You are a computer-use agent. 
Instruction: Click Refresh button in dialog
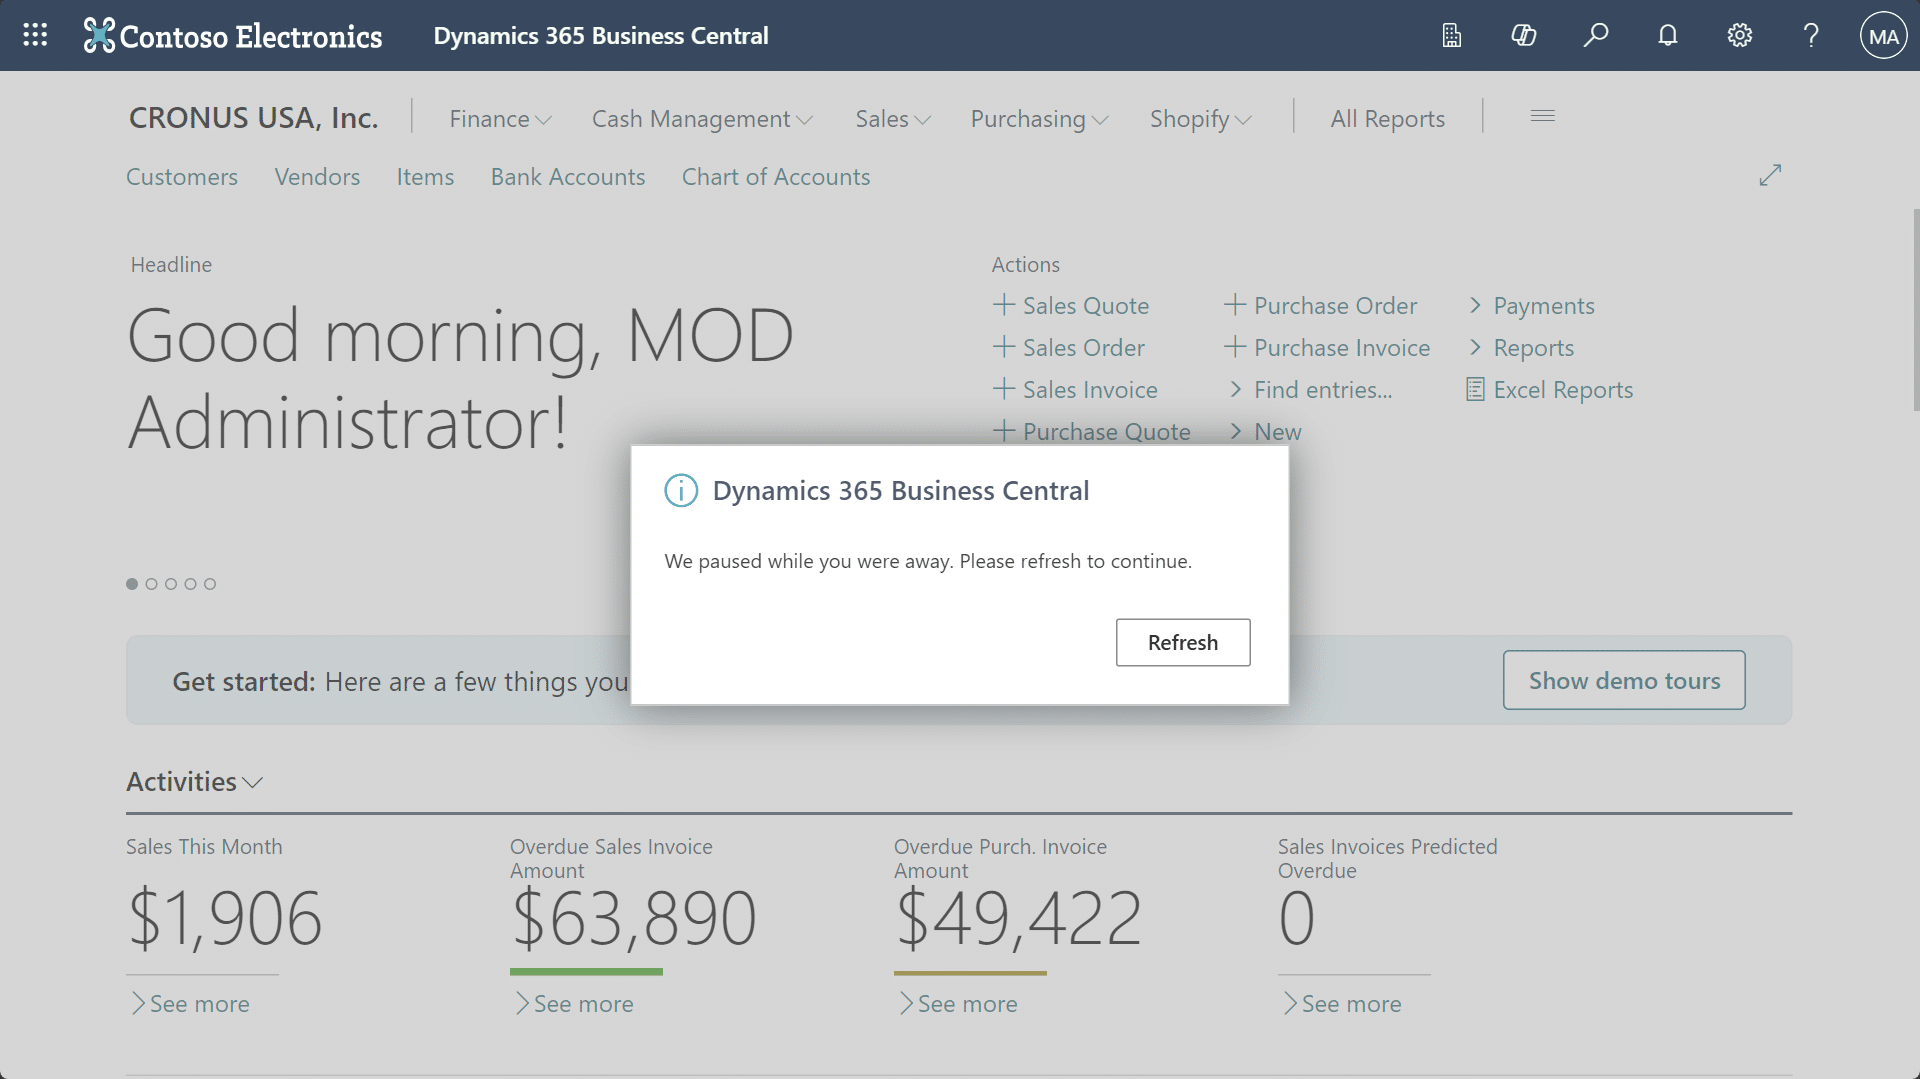[1183, 643]
